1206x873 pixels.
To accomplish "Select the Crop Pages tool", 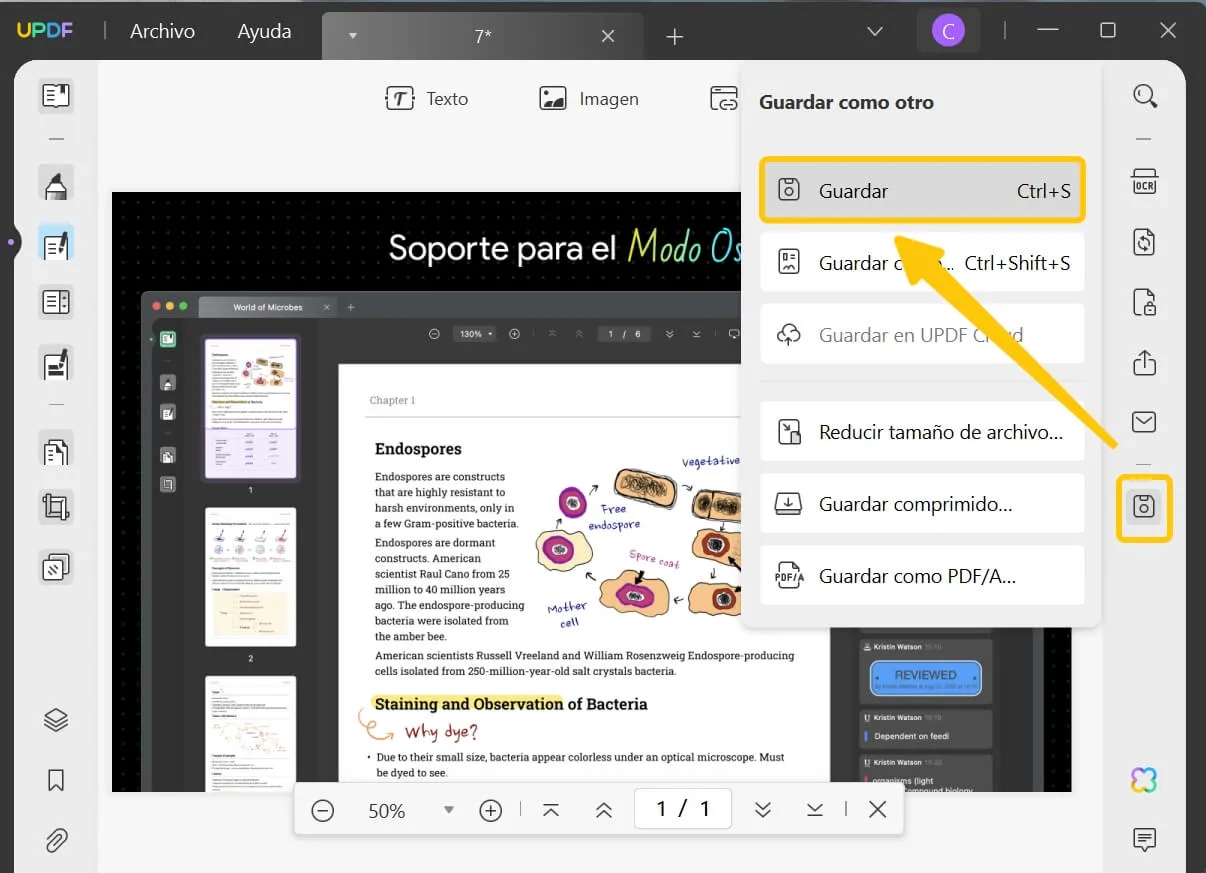I will (x=56, y=508).
